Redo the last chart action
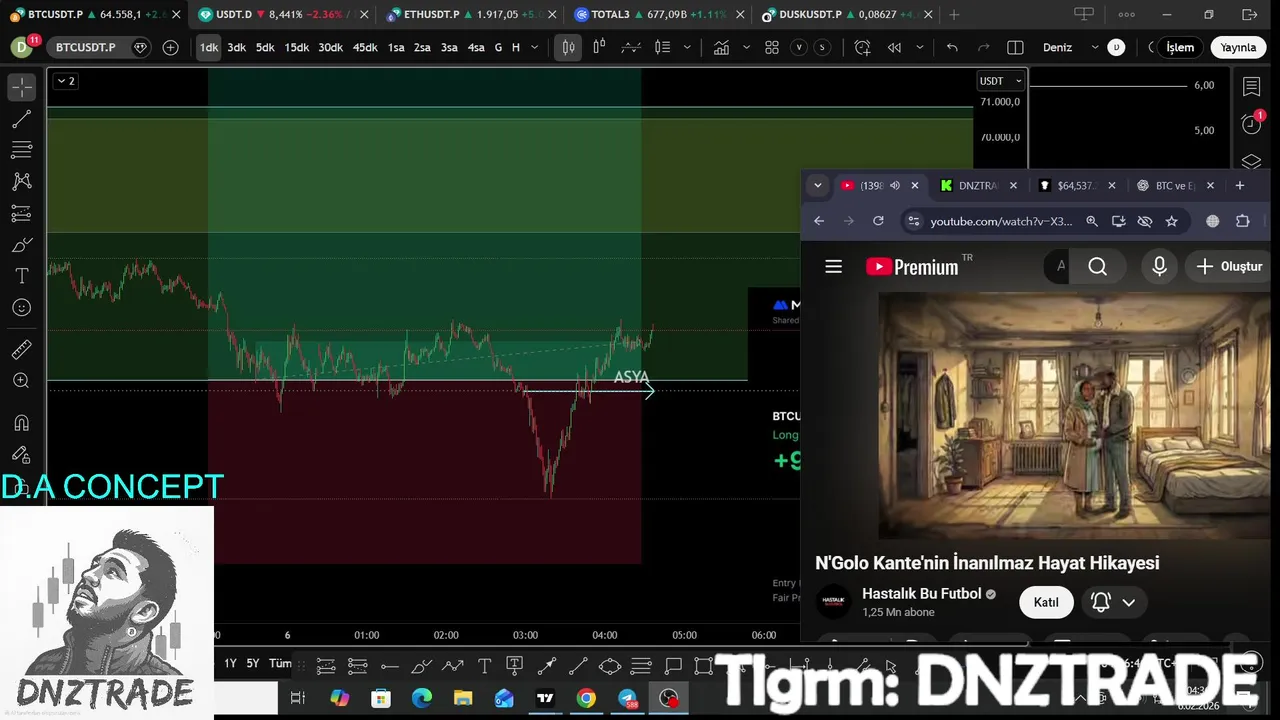Image resolution: width=1280 pixels, height=720 pixels. [983, 47]
